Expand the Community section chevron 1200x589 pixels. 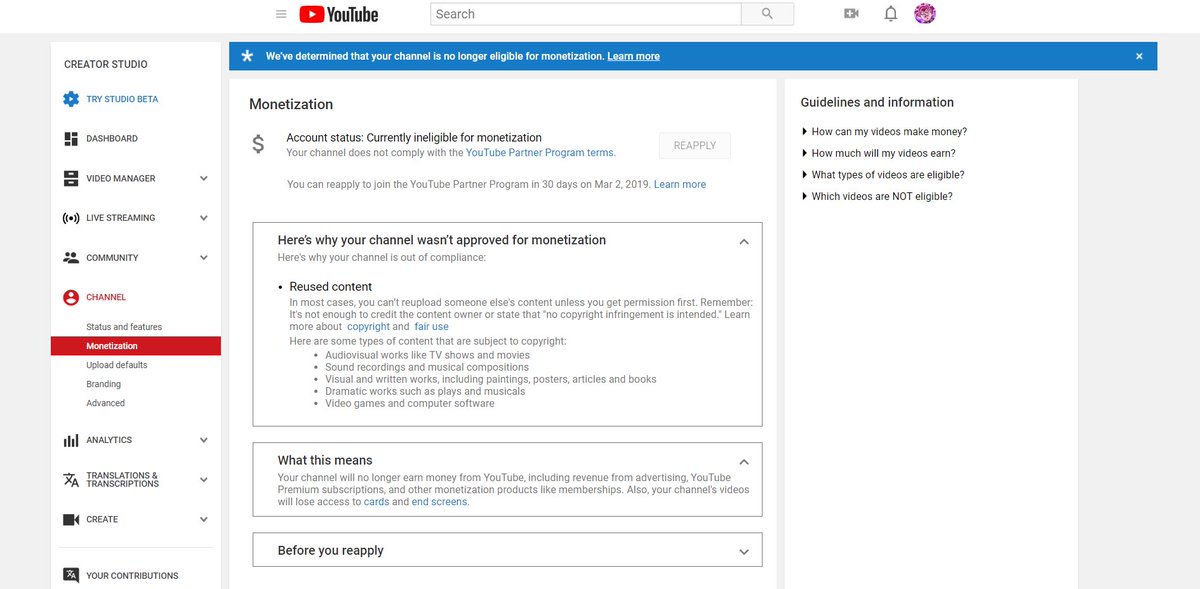point(204,258)
